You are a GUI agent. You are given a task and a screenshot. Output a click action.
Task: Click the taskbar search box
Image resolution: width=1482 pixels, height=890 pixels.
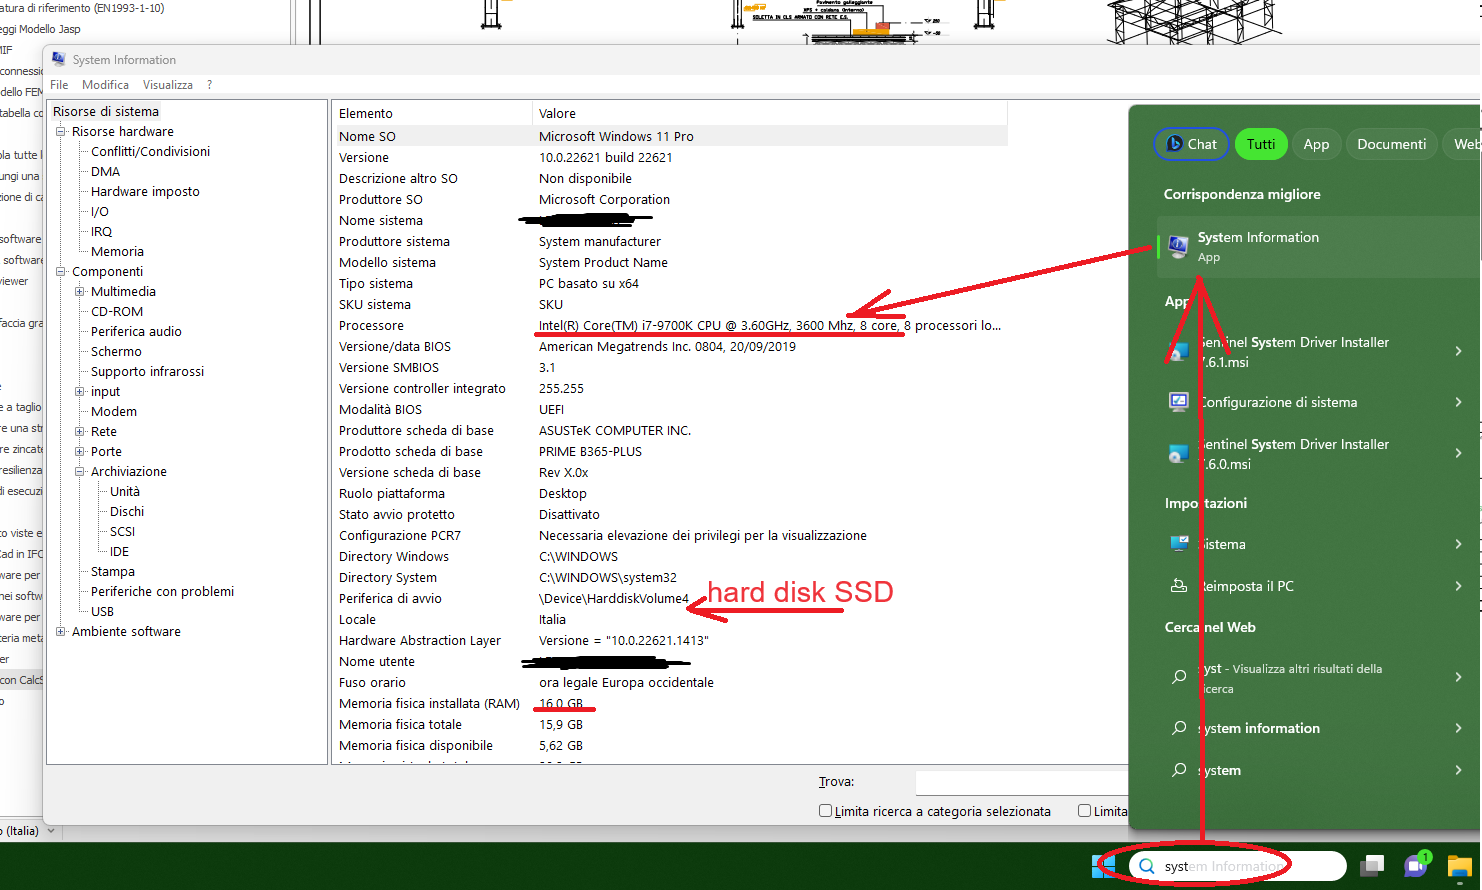[1237, 866]
